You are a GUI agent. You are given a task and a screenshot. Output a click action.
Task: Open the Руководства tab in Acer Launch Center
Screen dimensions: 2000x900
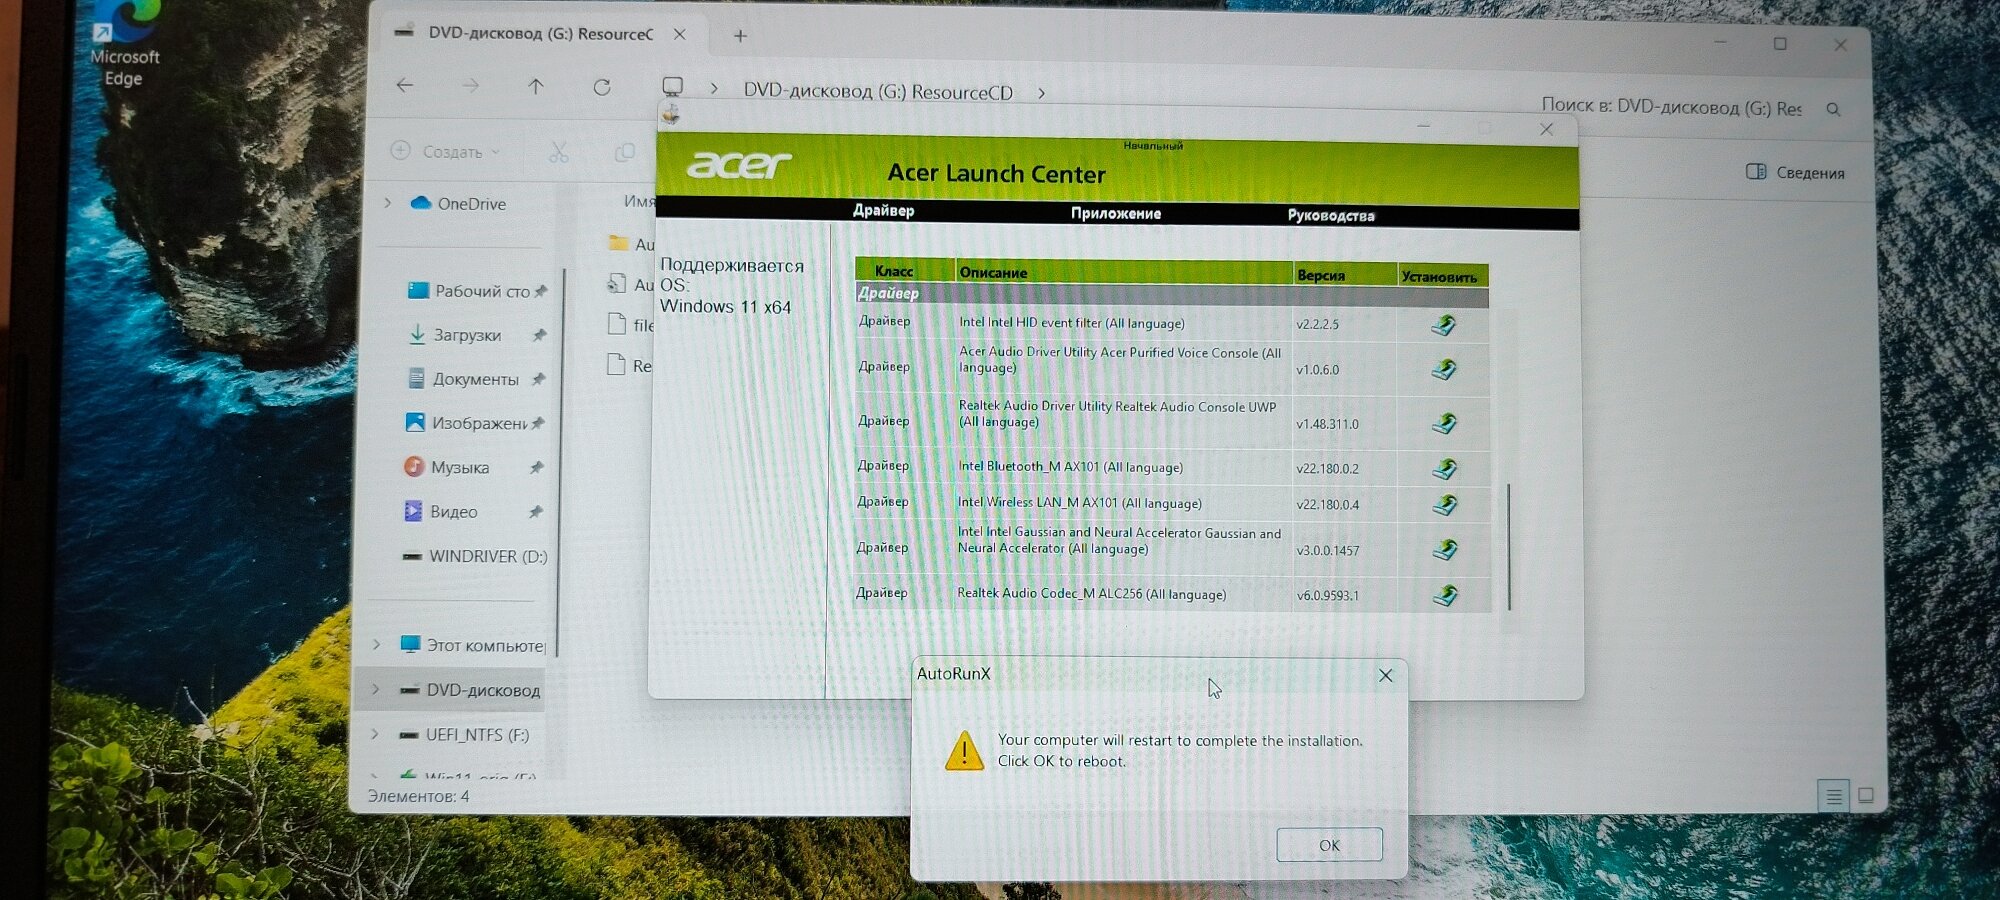point(1330,215)
